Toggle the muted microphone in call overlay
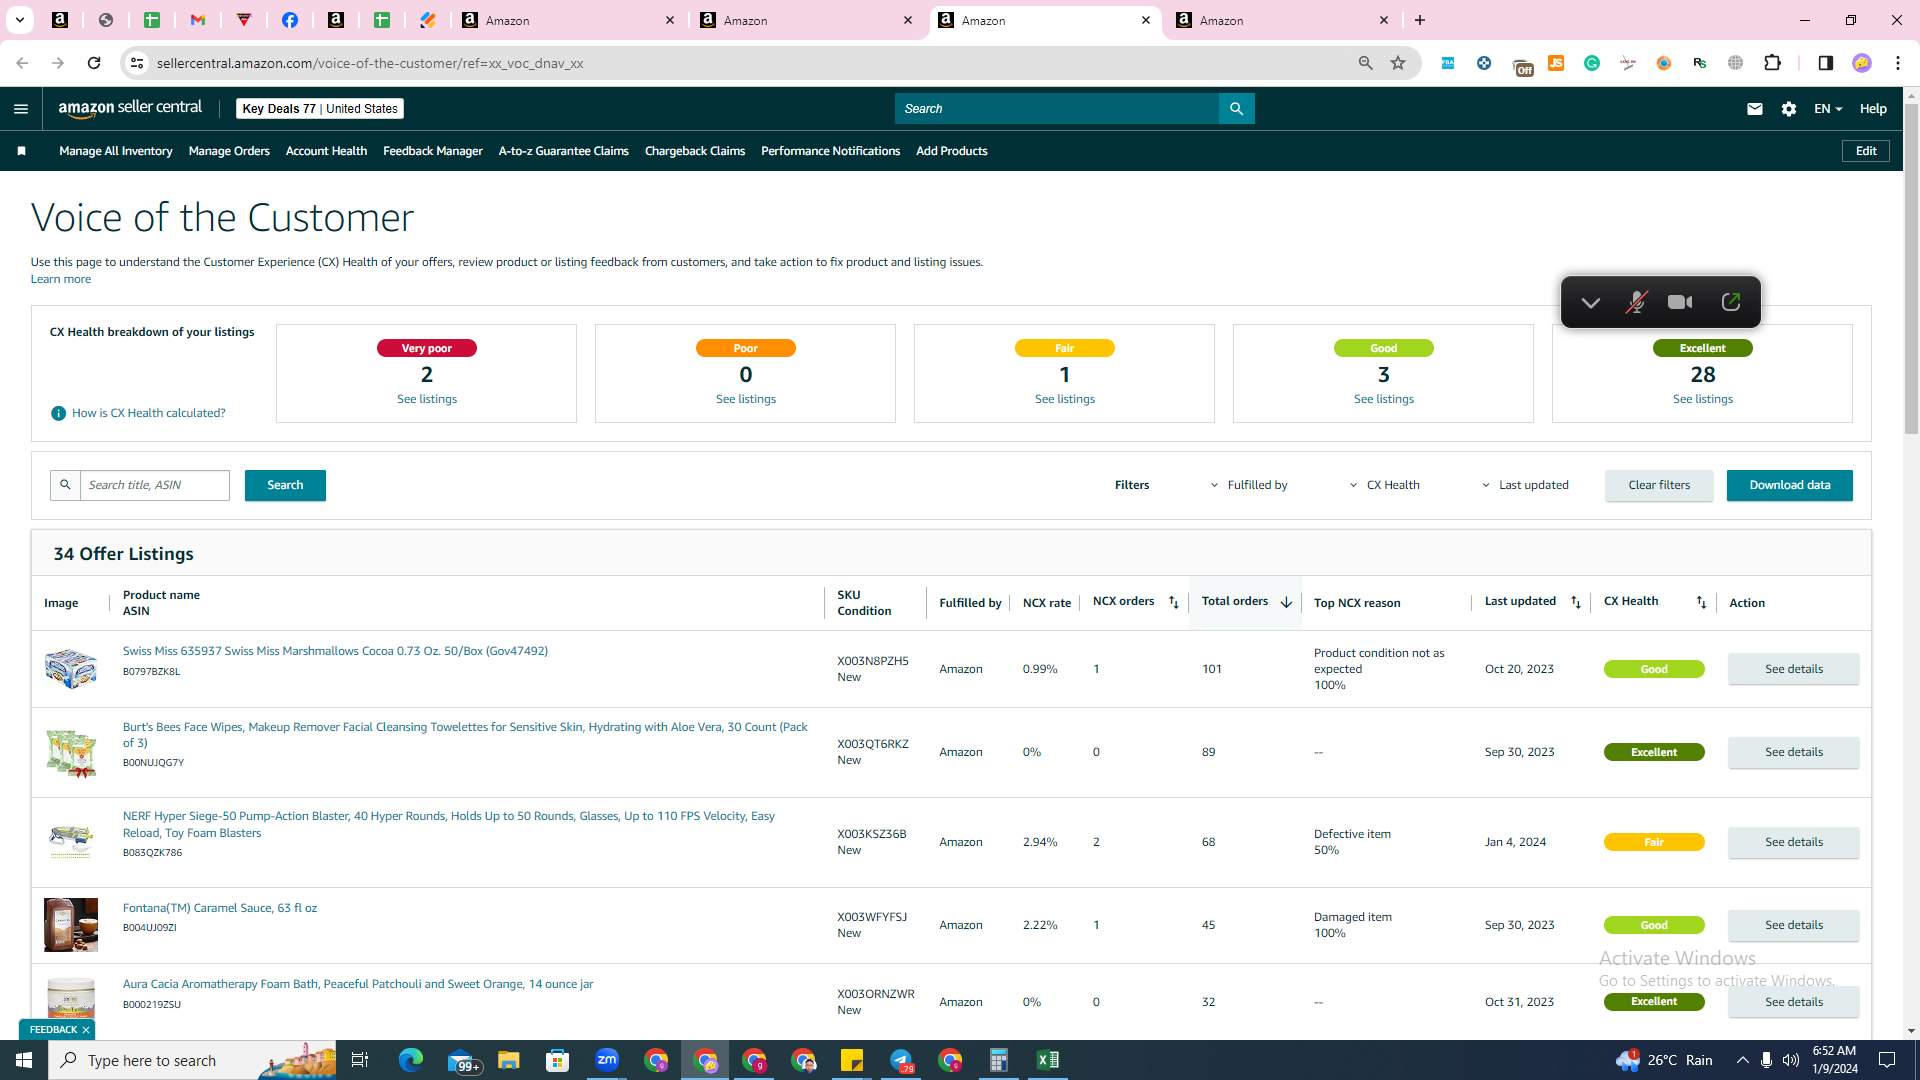The width and height of the screenshot is (1920, 1080). (x=1636, y=302)
